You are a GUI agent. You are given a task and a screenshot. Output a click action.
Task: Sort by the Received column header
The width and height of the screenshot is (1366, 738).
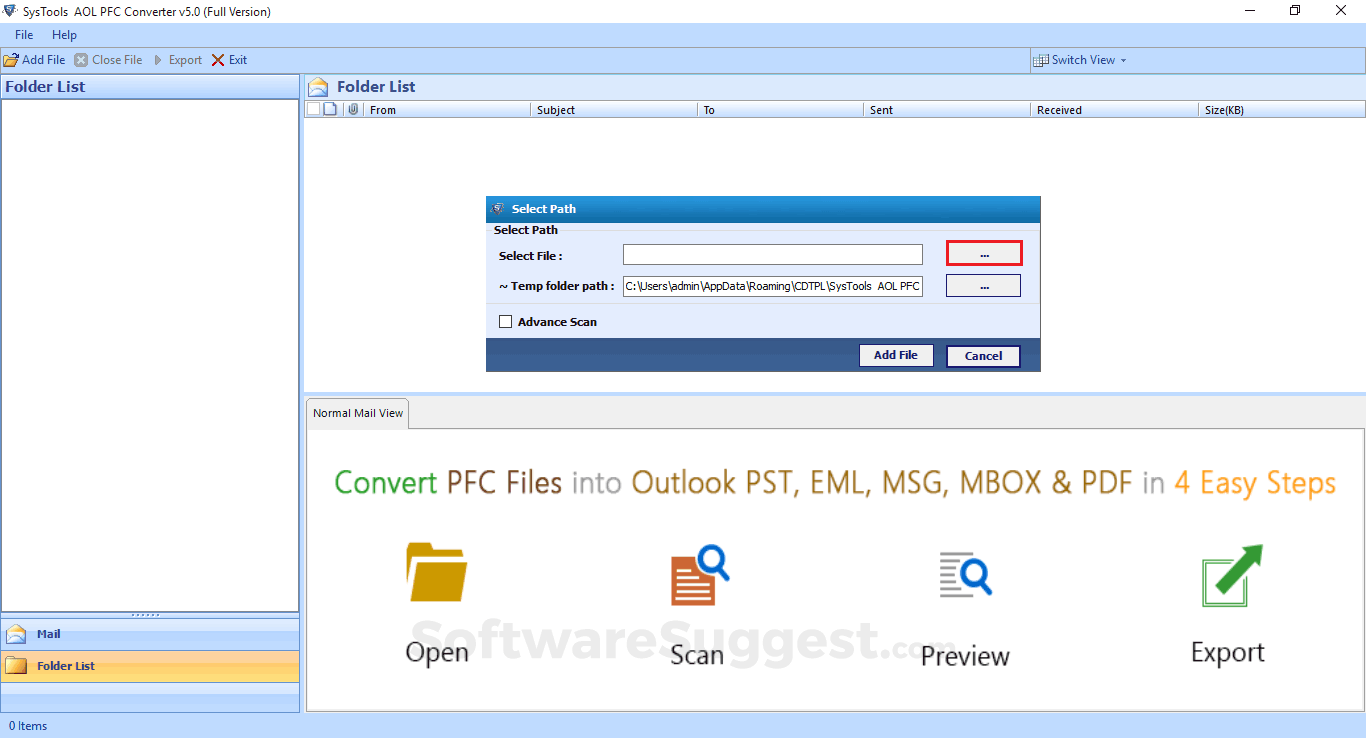click(1114, 110)
